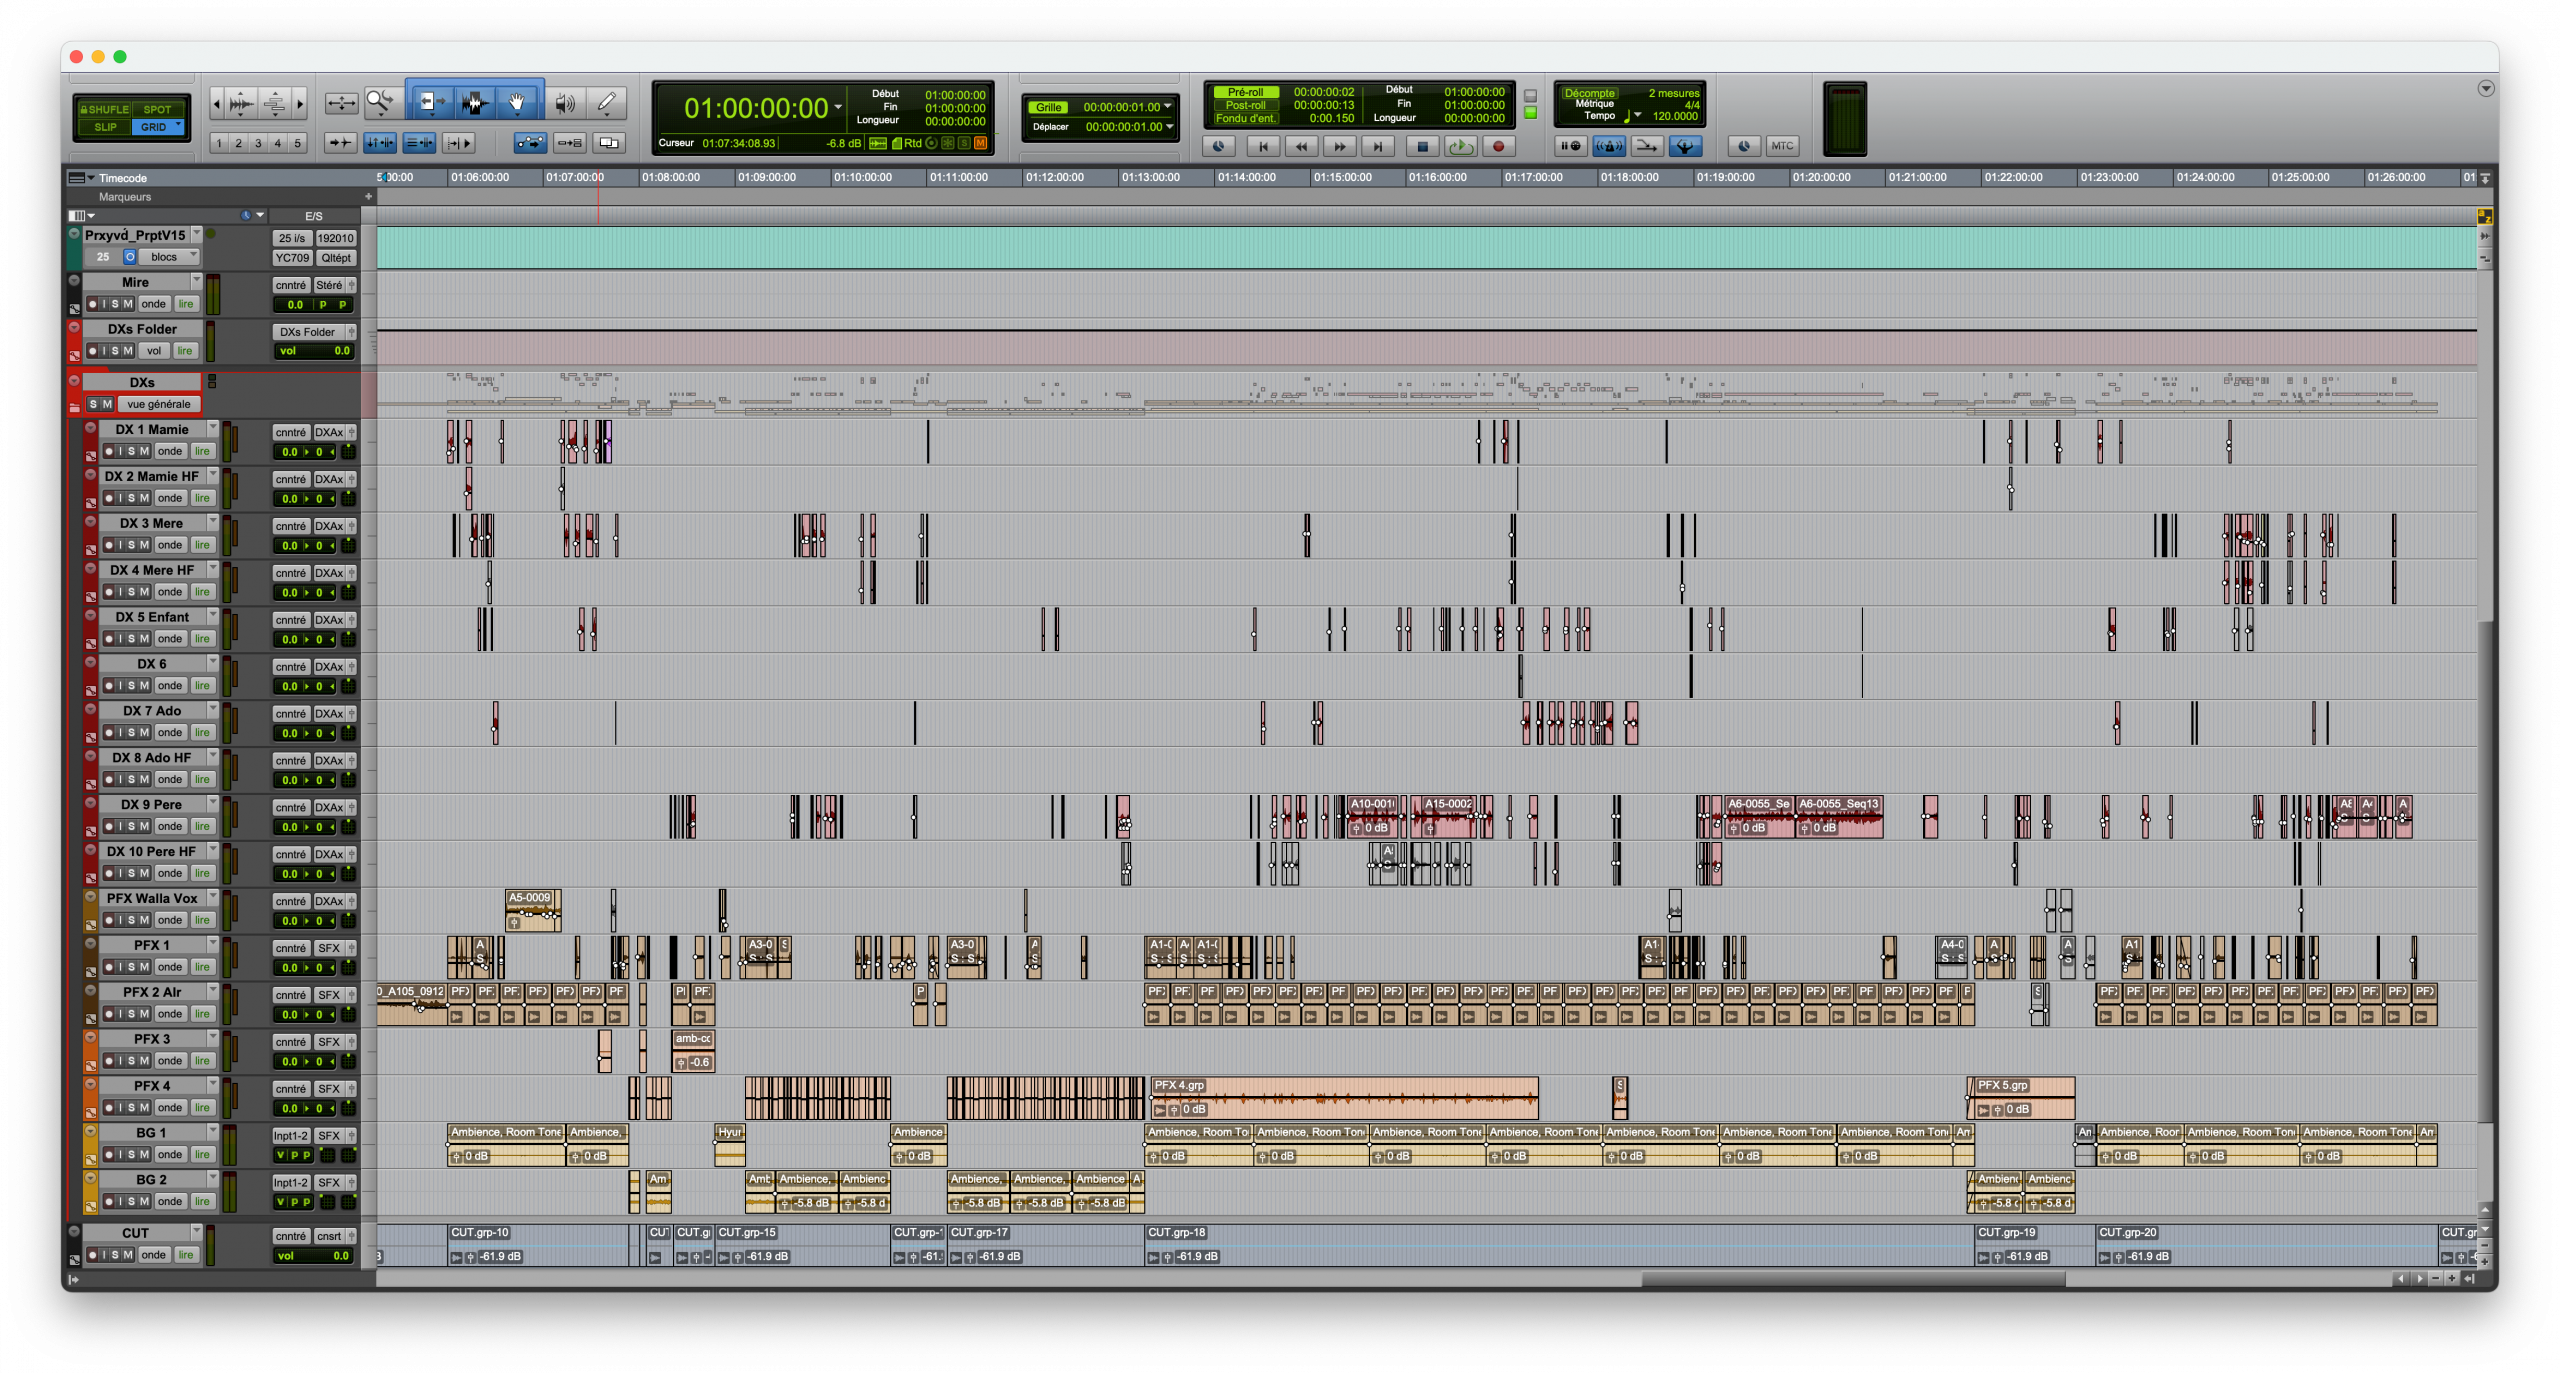Select the Scrubber speaker tool

point(565,102)
